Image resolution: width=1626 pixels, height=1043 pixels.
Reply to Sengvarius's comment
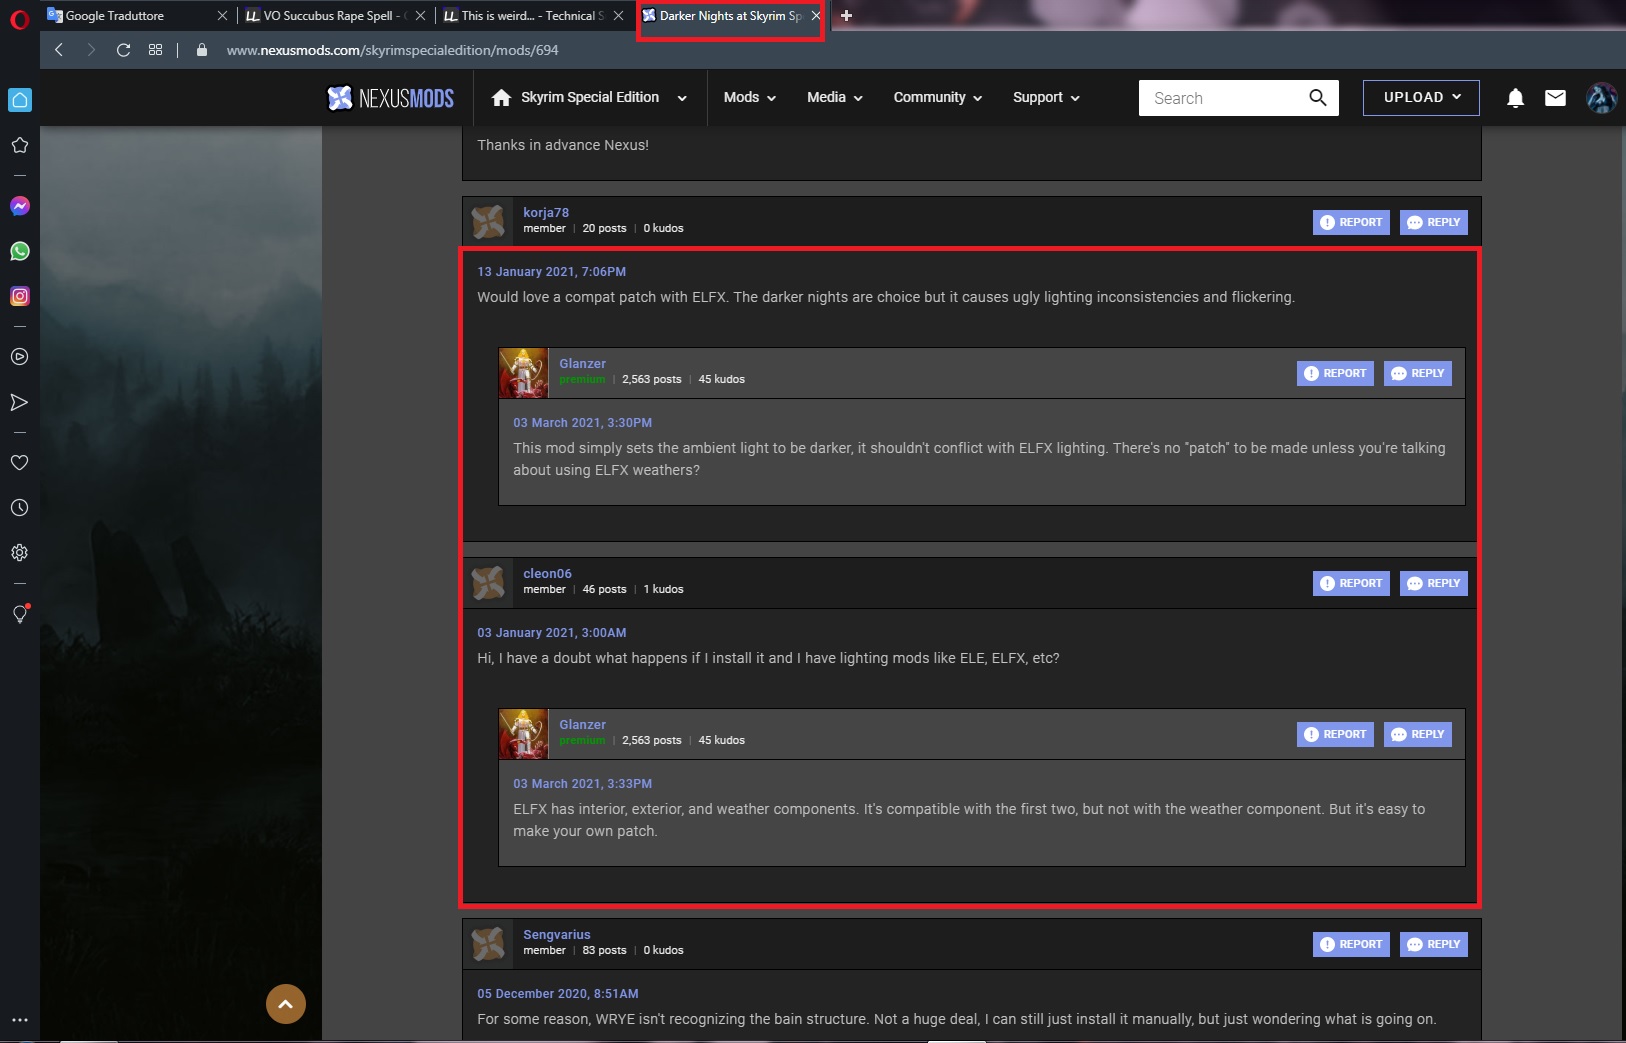(x=1434, y=944)
